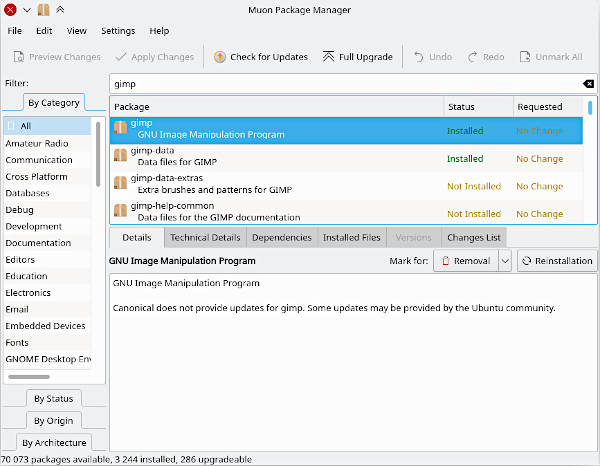600x466 pixels.
Task: Select the Databases category
Action: coord(47,193)
